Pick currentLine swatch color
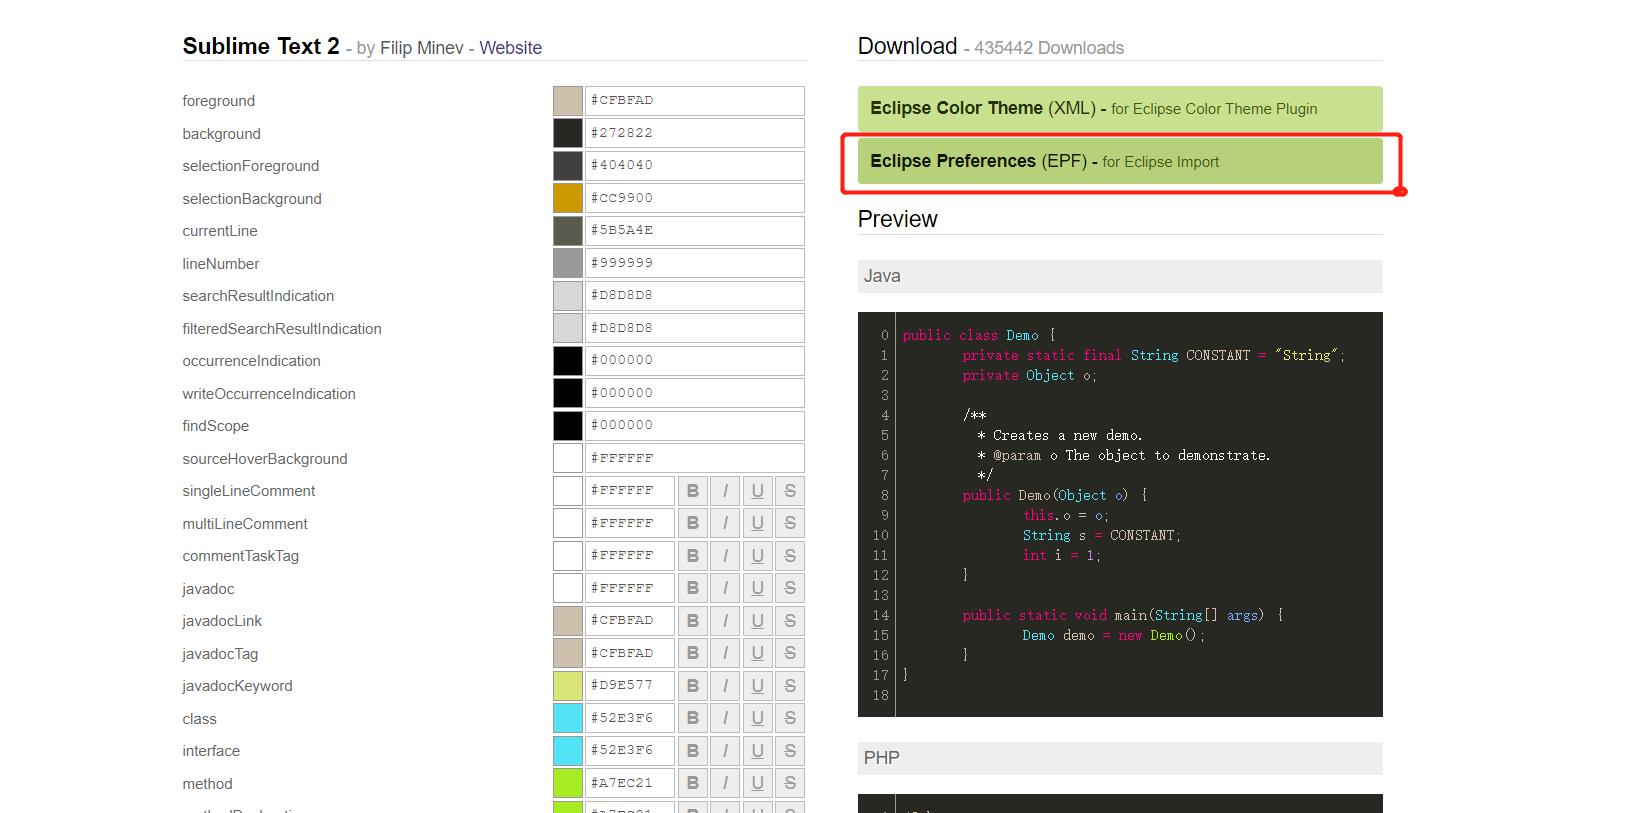Screen dimensions: 1635x813 (x=568, y=231)
